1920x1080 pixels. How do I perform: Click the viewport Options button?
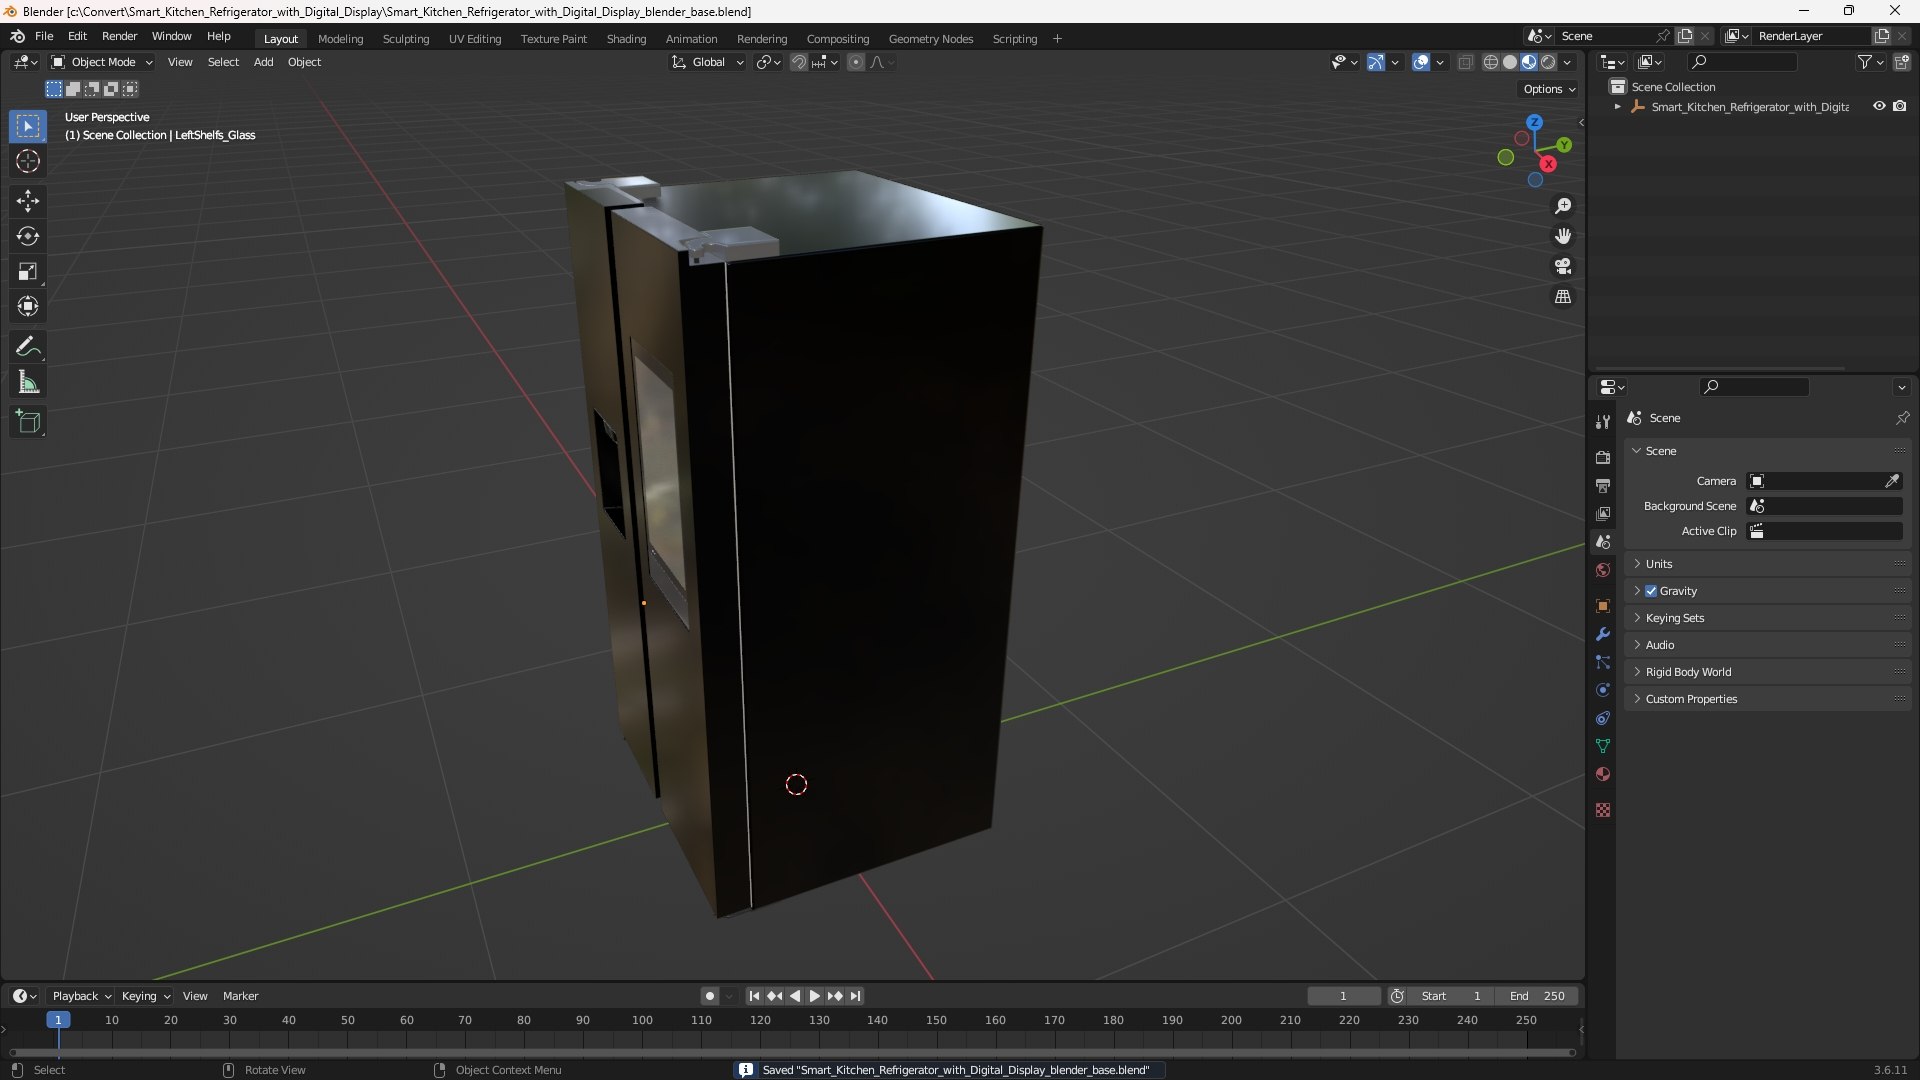[1548, 89]
